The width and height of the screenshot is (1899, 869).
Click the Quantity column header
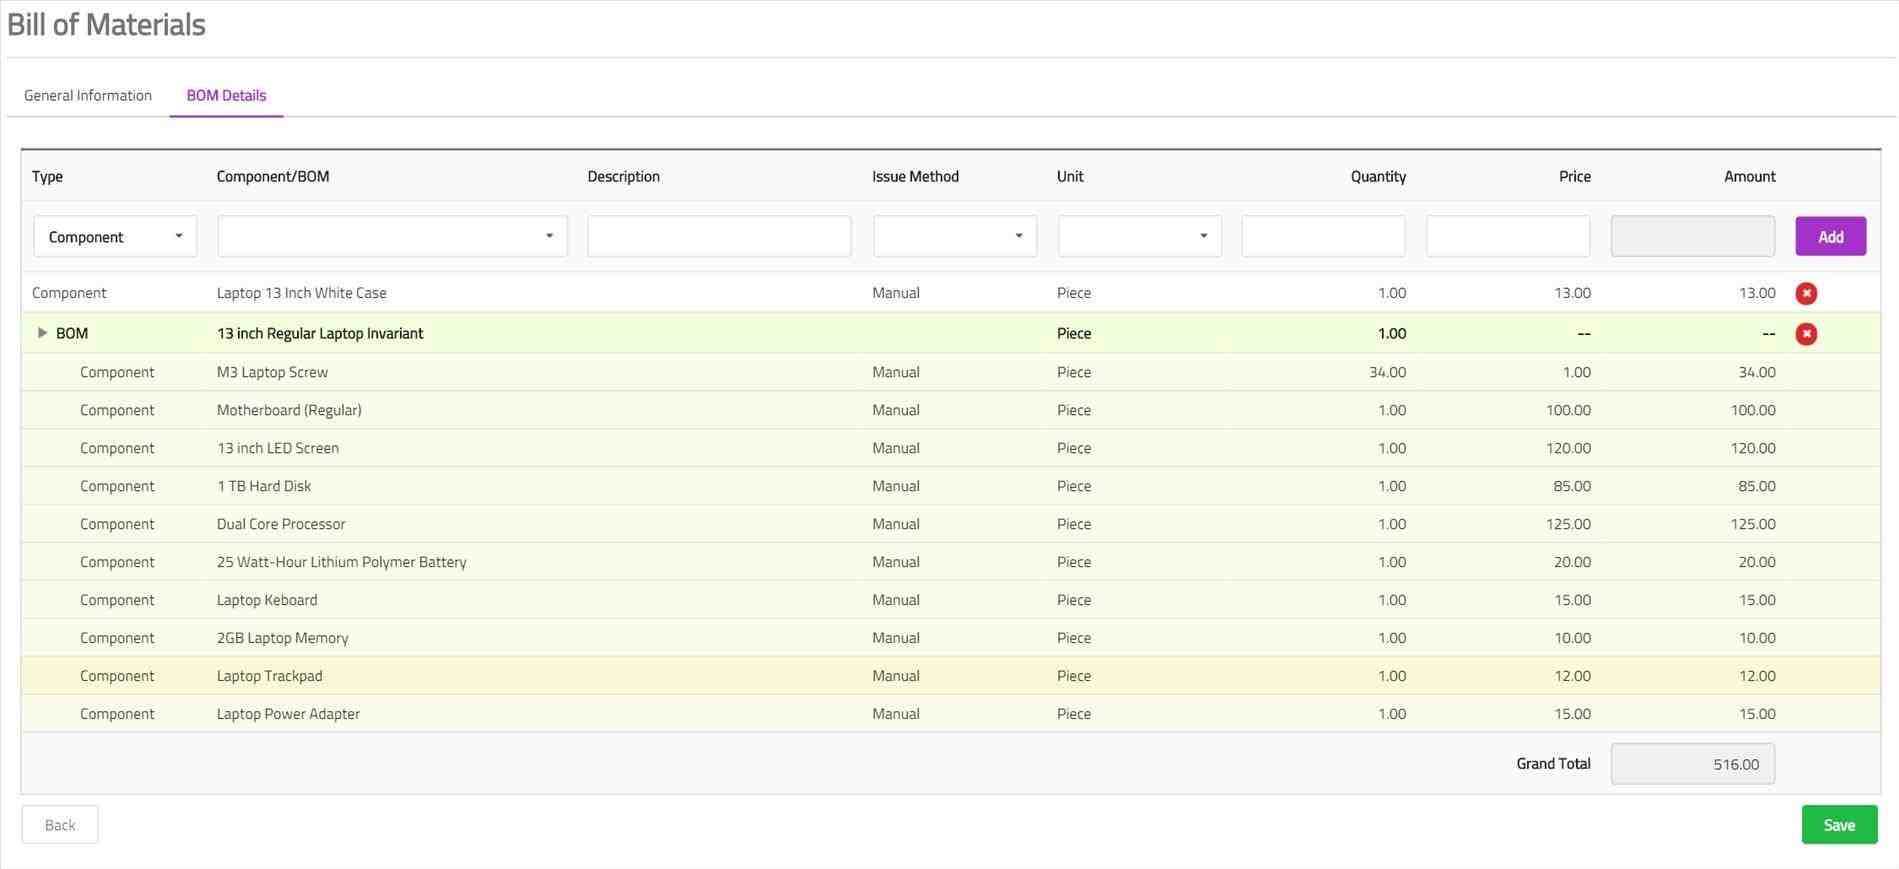pyautogui.click(x=1378, y=177)
